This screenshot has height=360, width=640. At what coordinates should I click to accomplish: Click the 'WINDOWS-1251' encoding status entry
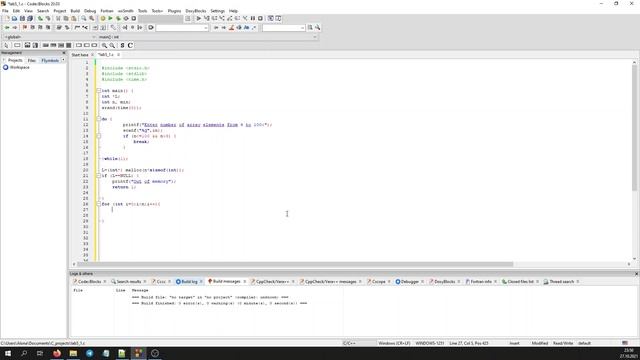pos(429,343)
